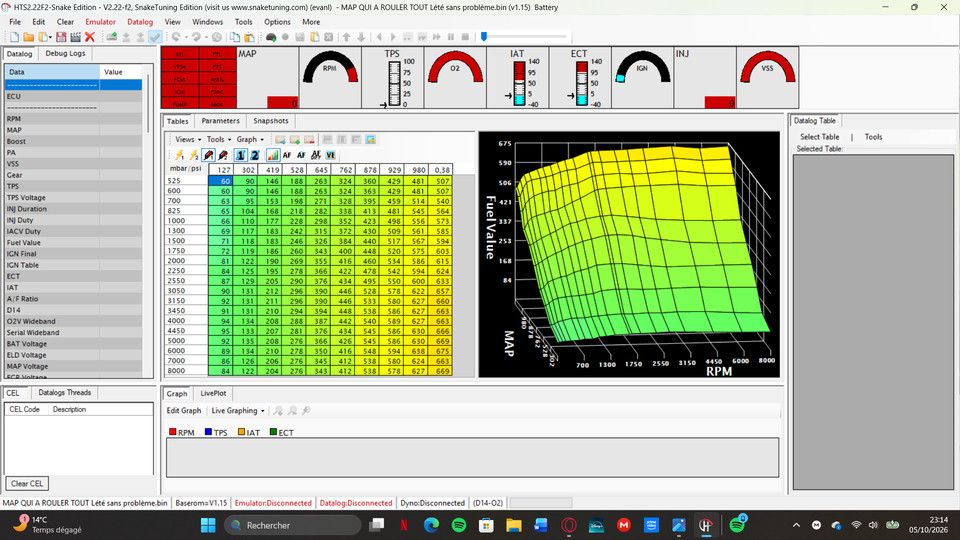Viewport: 960px width, 540px height.
Task: Click the grey record circle icon
Action: (285, 37)
